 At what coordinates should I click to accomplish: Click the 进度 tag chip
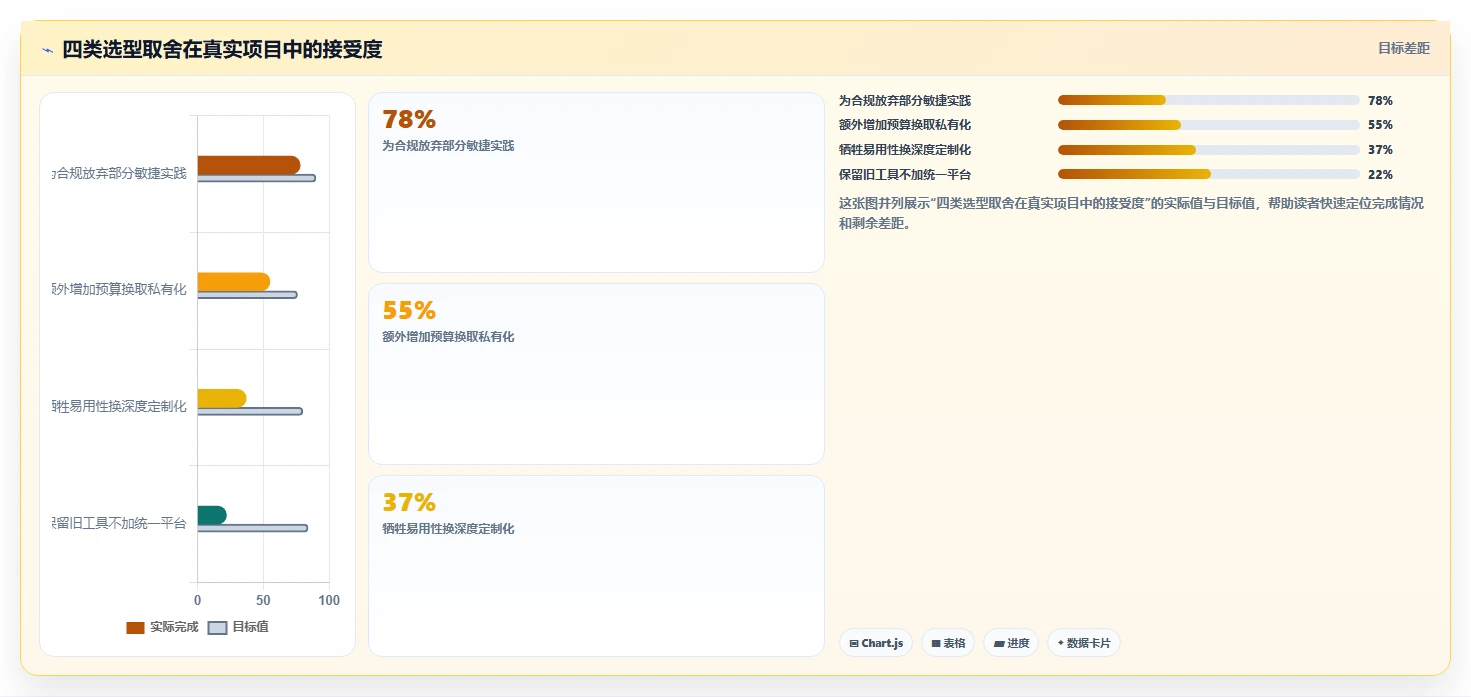tap(1012, 643)
